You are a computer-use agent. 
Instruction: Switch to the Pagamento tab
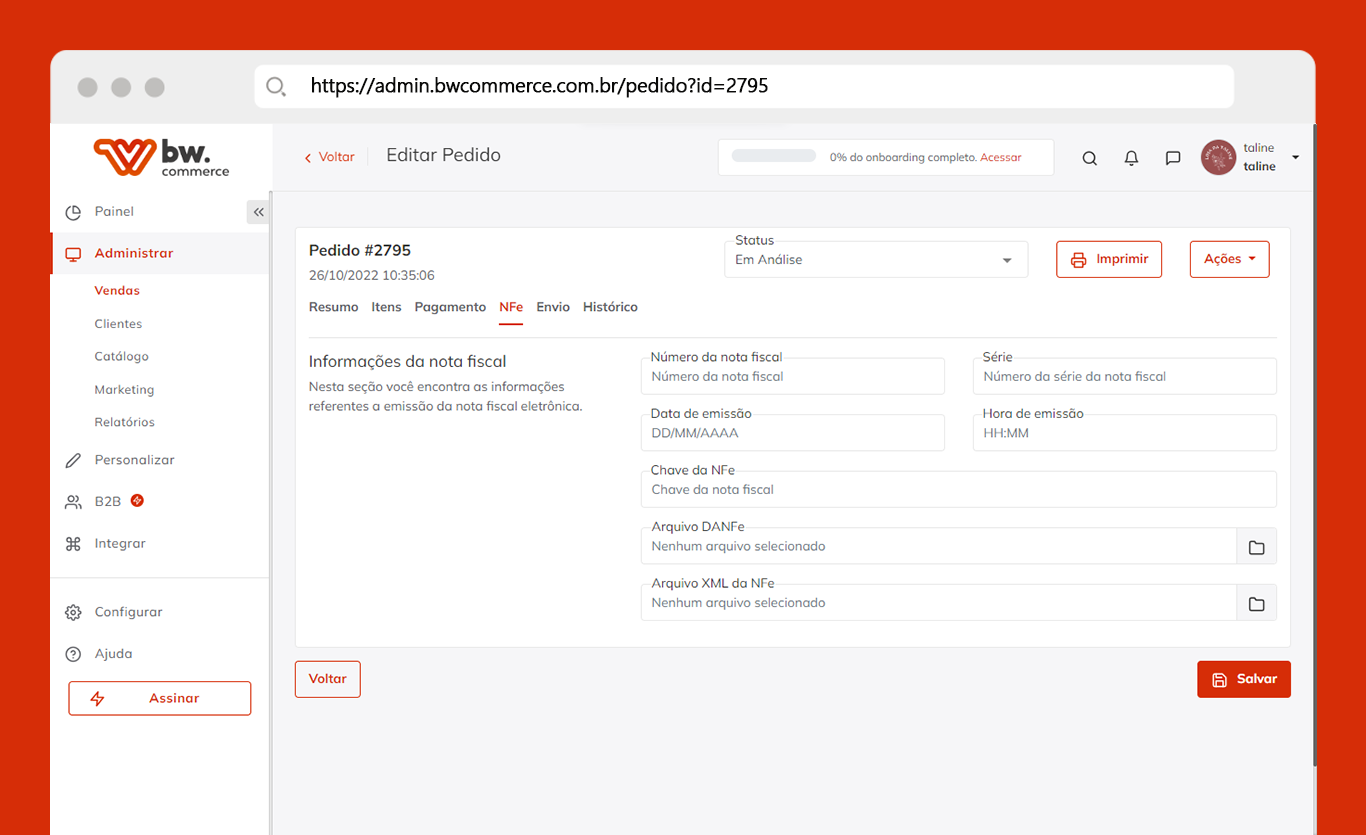[450, 307]
